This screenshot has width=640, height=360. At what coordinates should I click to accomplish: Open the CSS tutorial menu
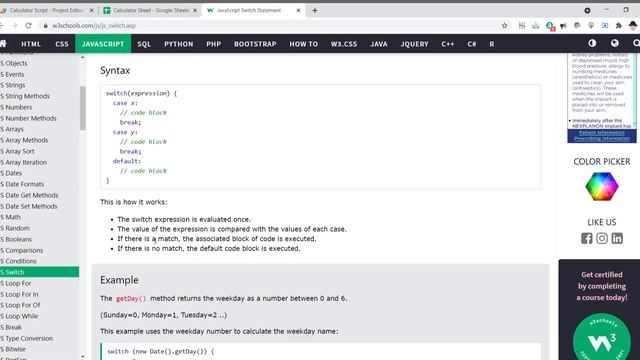pyautogui.click(x=62, y=44)
